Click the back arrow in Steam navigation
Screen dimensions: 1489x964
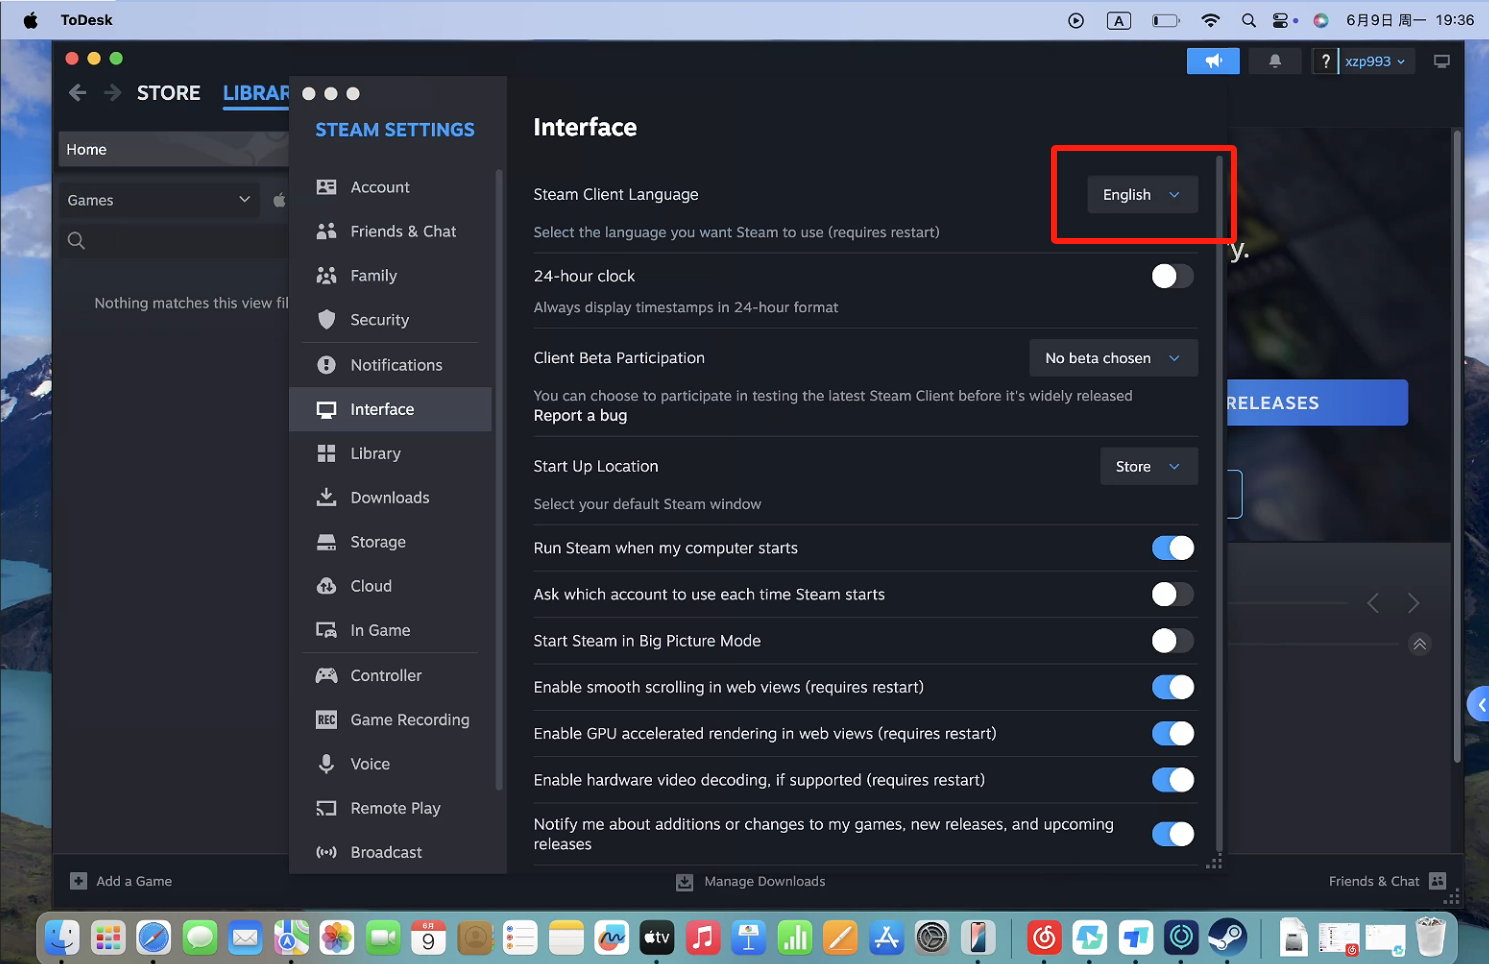(x=77, y=93)
